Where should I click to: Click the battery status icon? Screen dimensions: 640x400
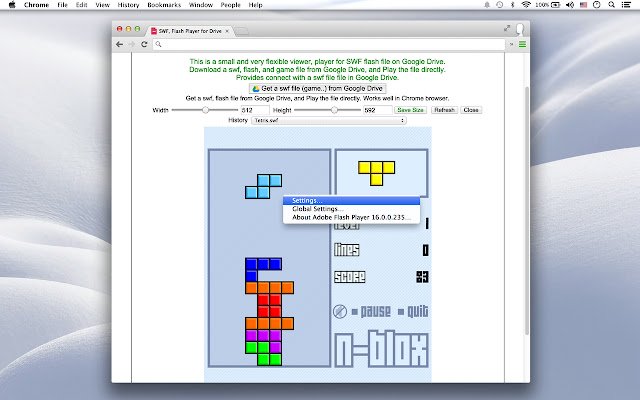pos(556,5)
